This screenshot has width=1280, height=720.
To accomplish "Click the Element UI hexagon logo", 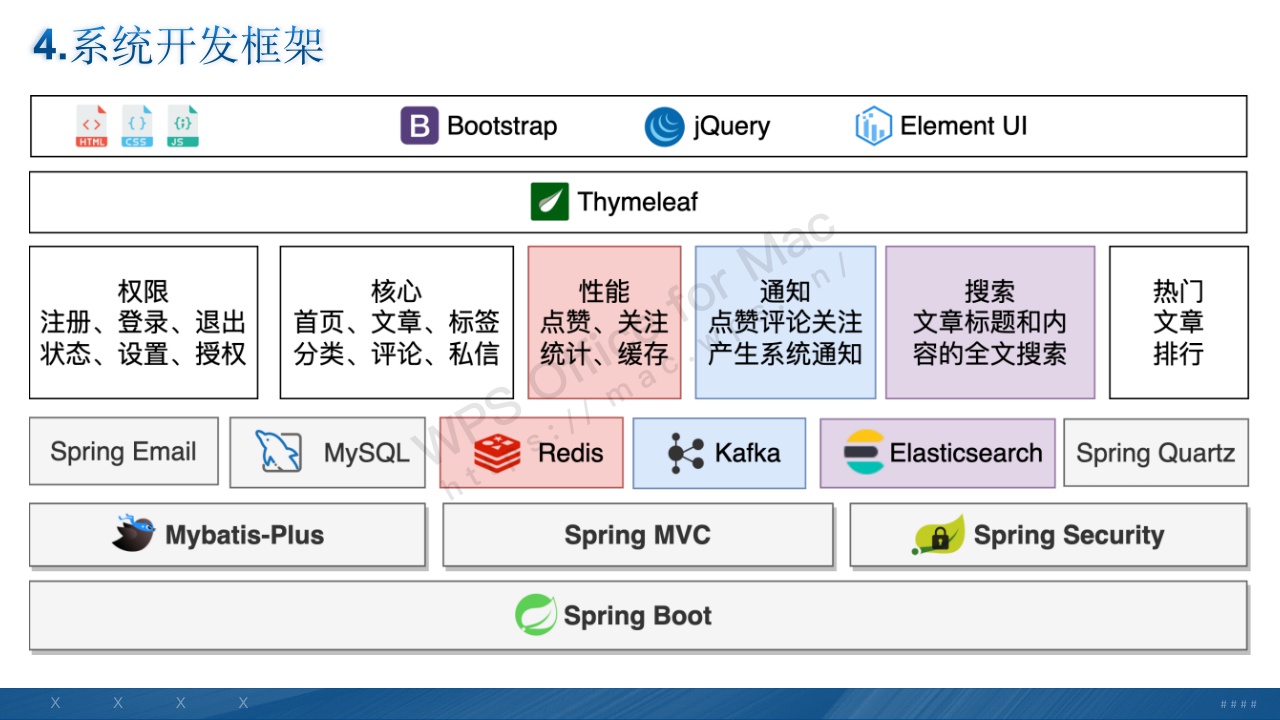I will click(x=873, y=126).
